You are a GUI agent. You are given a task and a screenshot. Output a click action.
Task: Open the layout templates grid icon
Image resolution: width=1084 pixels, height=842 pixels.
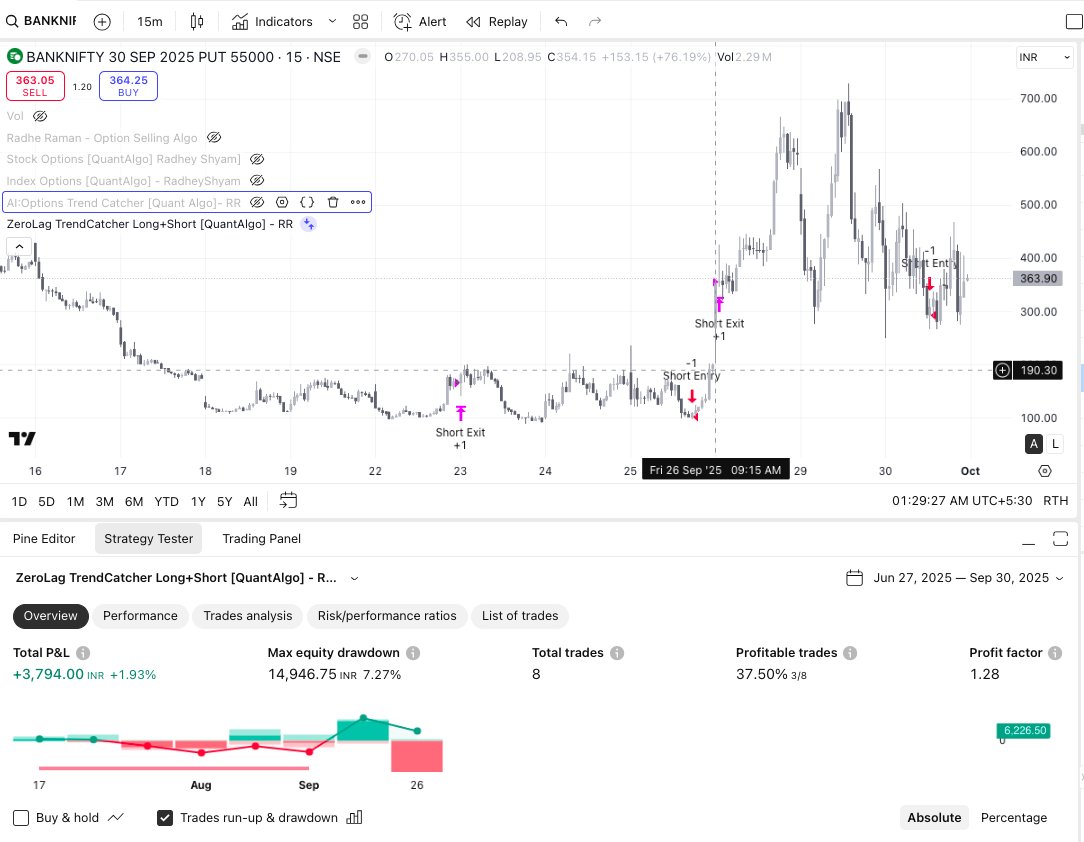360,21
